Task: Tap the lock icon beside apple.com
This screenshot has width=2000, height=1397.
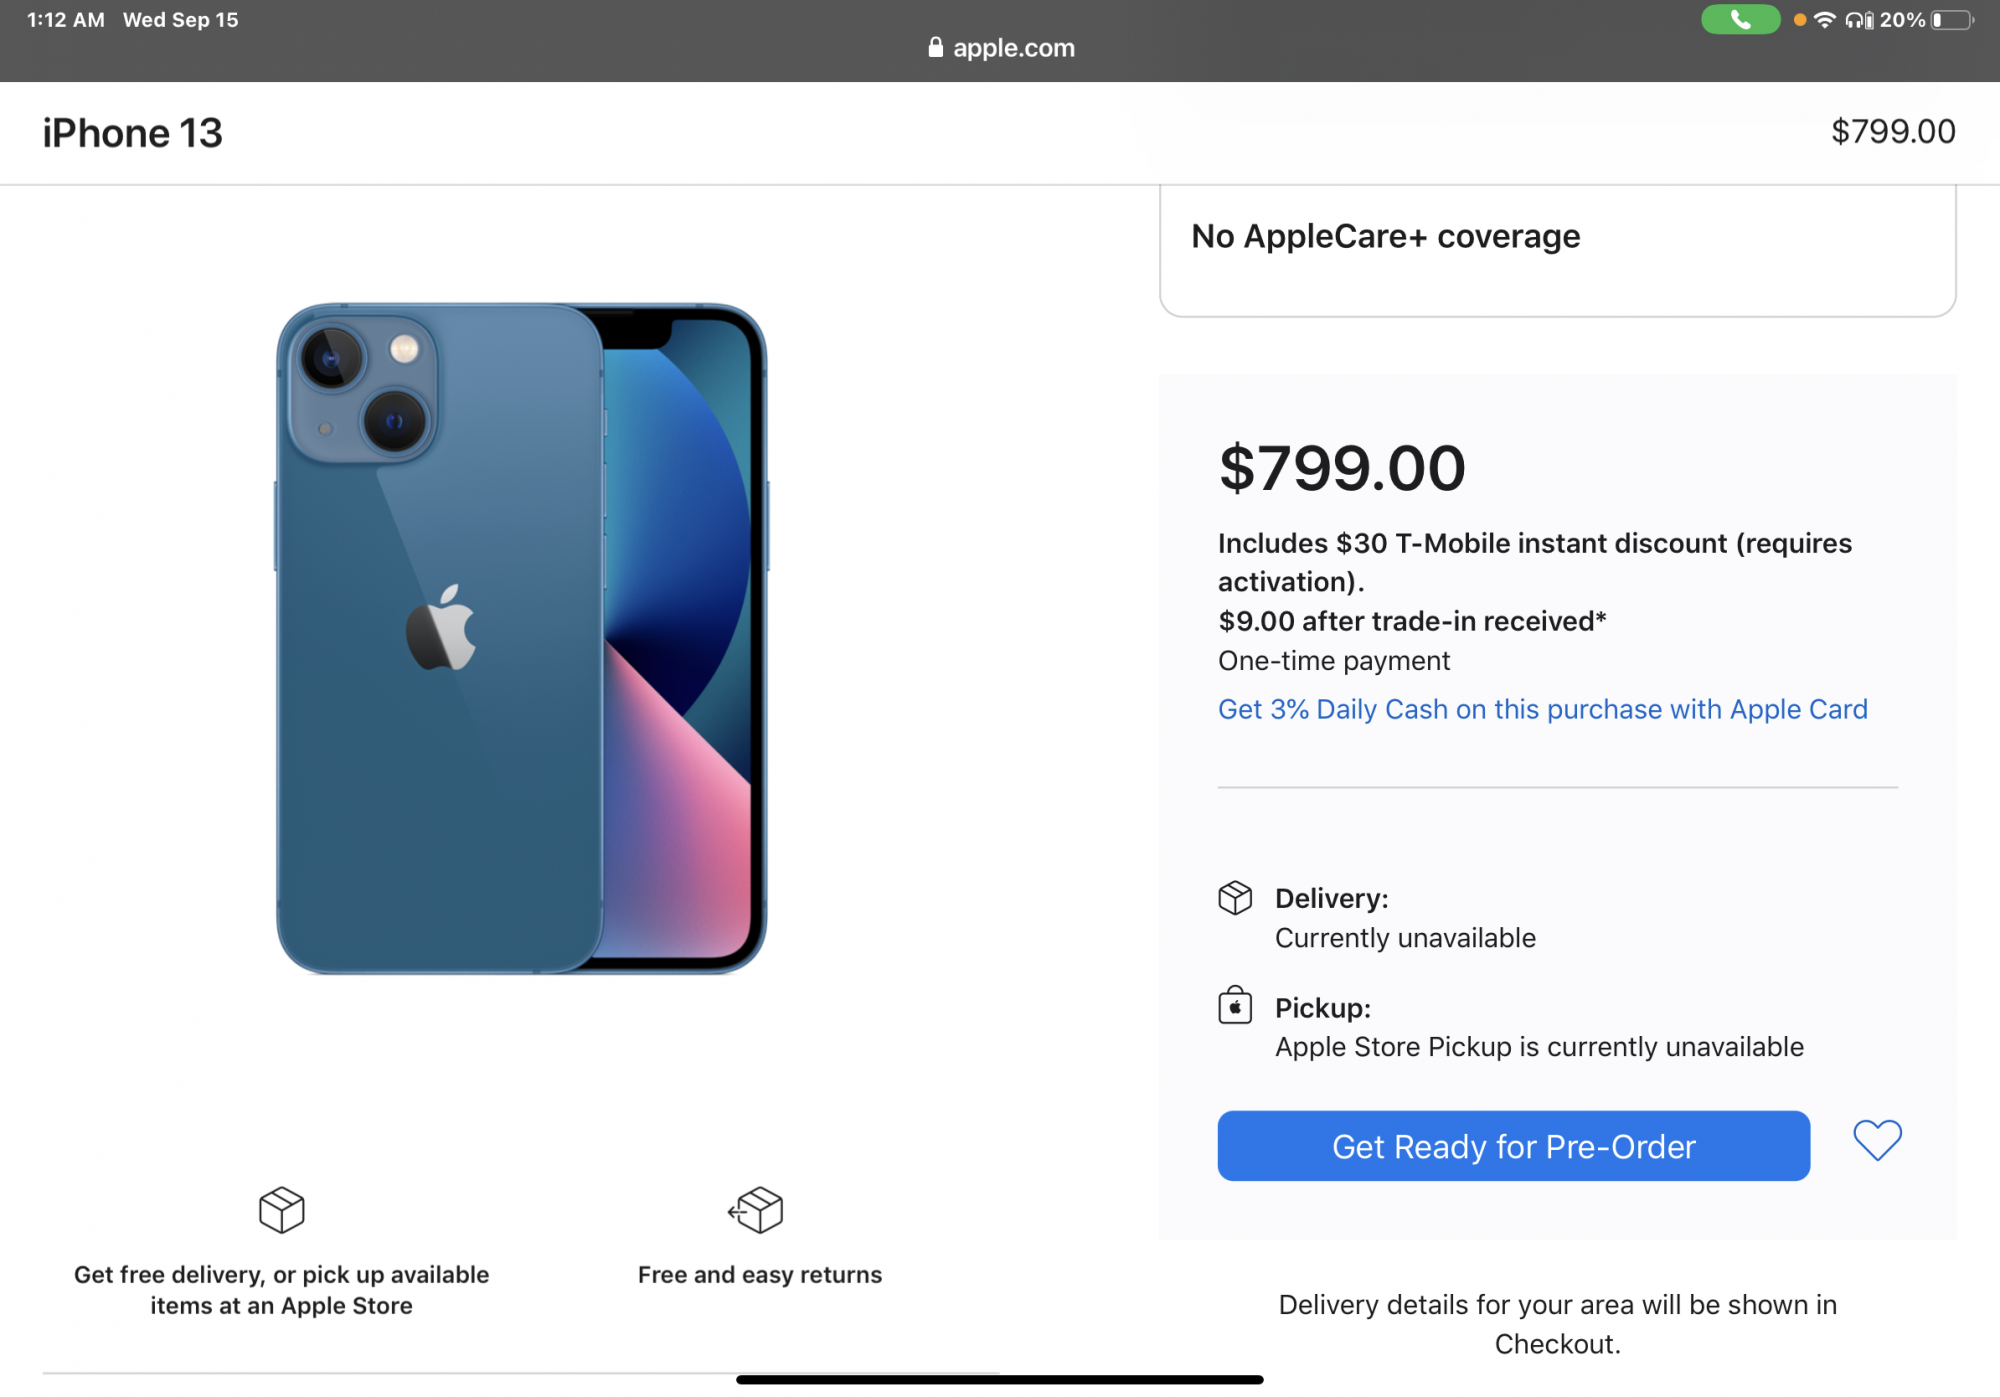Action: [x=936, y=48]
